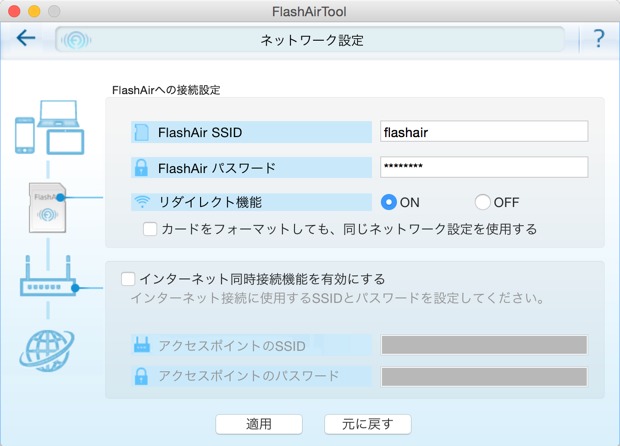Viewport: 620px width, 446px height.
Task: Click the devices illustration in the sidebar
Action: point(49,127)
